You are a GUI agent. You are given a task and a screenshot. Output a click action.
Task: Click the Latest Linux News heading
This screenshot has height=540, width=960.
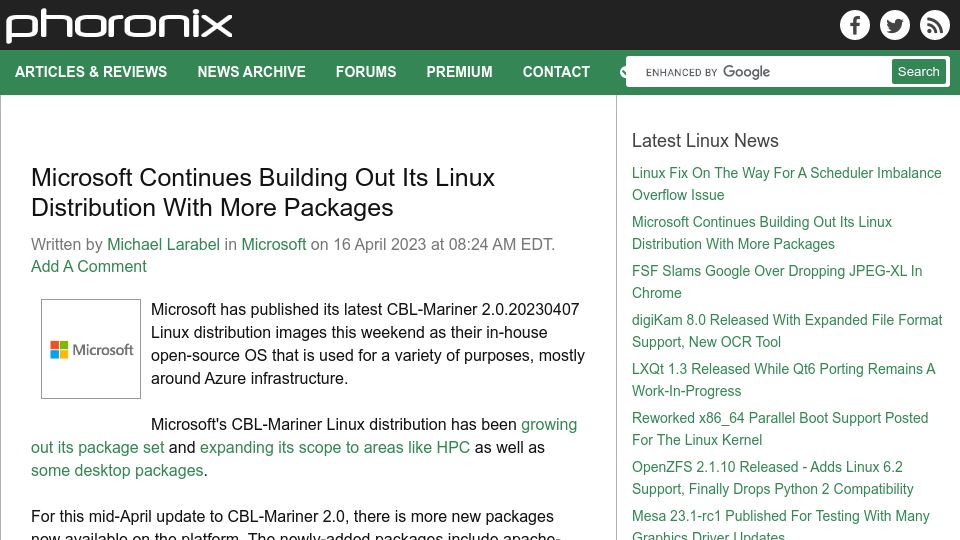pos(705,140)
